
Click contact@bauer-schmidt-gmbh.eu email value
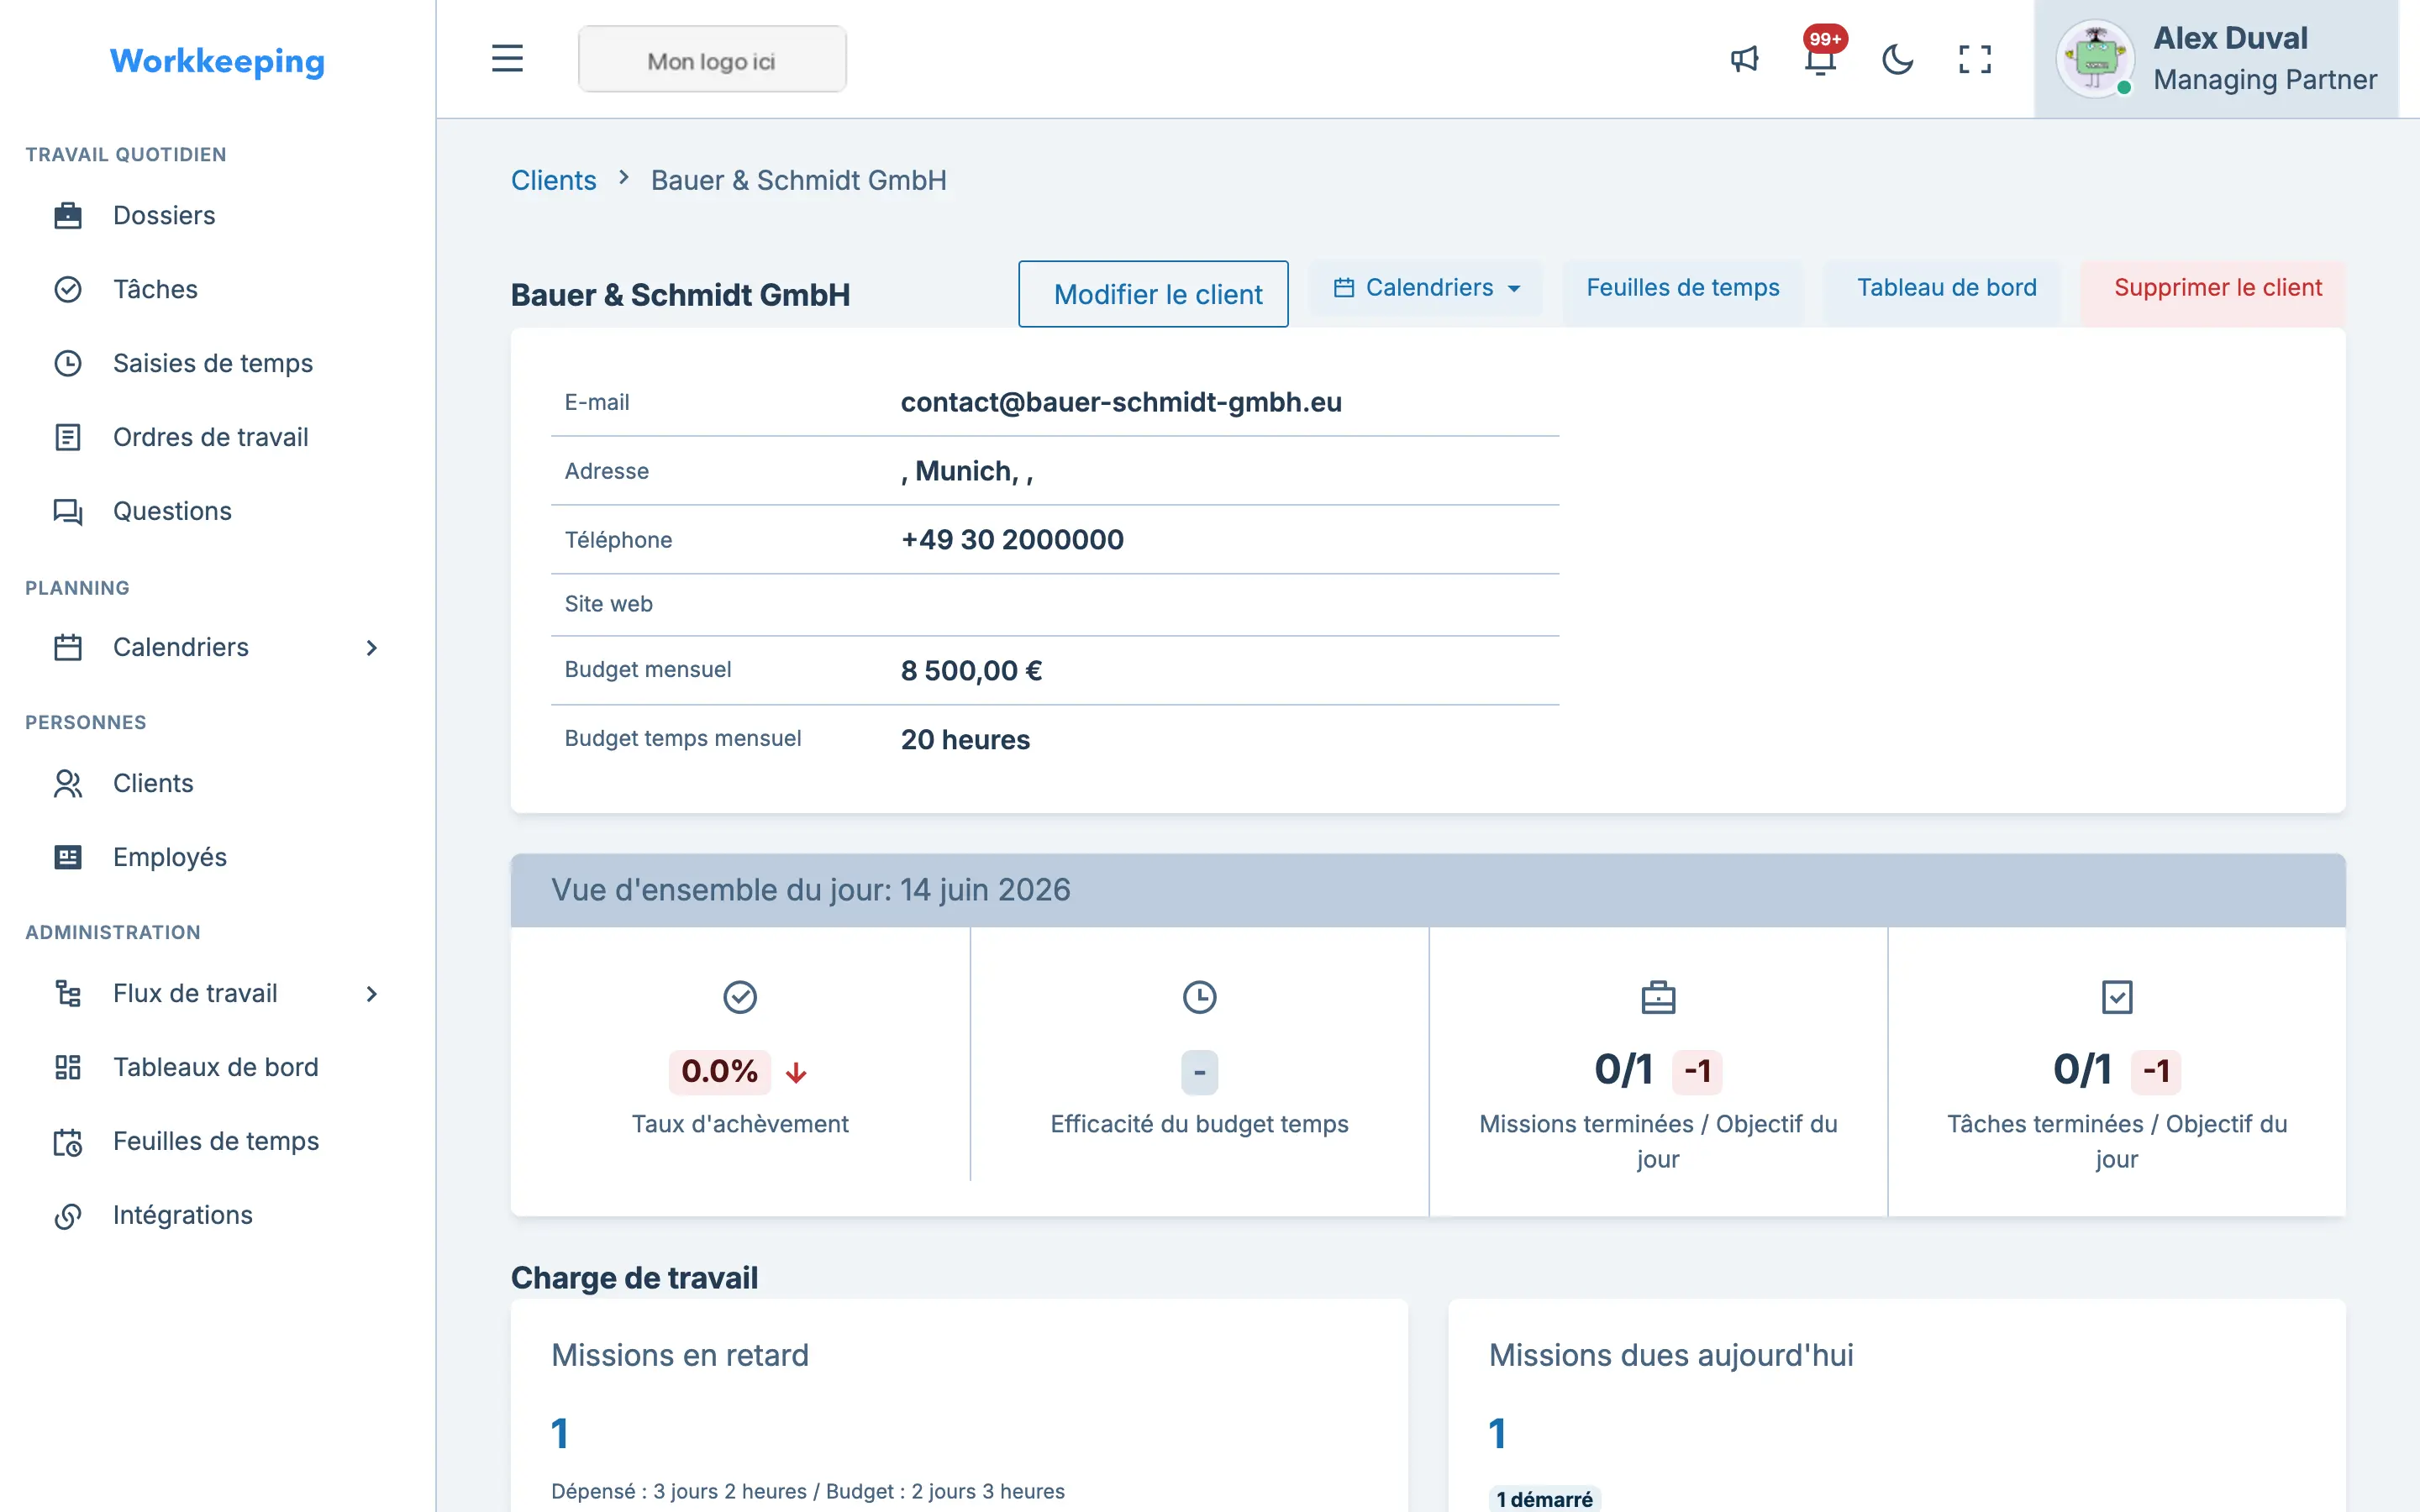pos(1121,402)
